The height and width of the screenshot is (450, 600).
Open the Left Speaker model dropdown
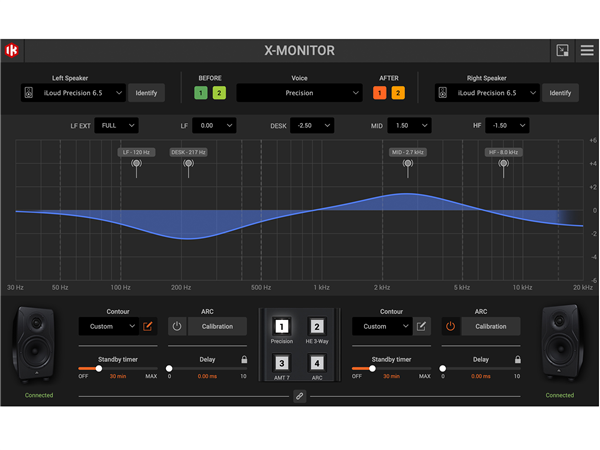click(x=74, y=93)
